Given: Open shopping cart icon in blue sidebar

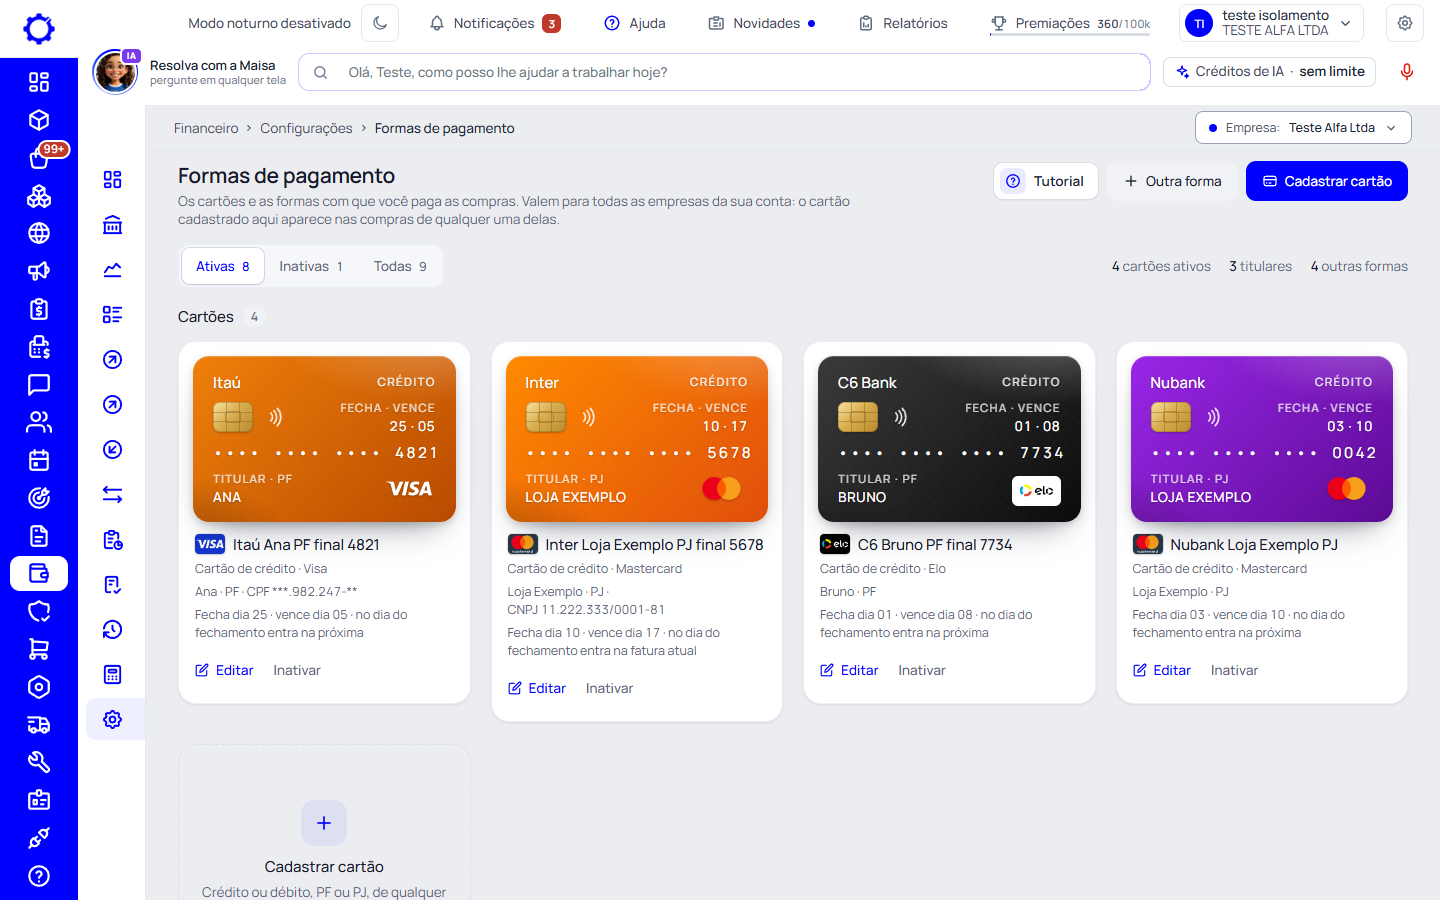Looking at the screenshot, I should pos(39,649).
